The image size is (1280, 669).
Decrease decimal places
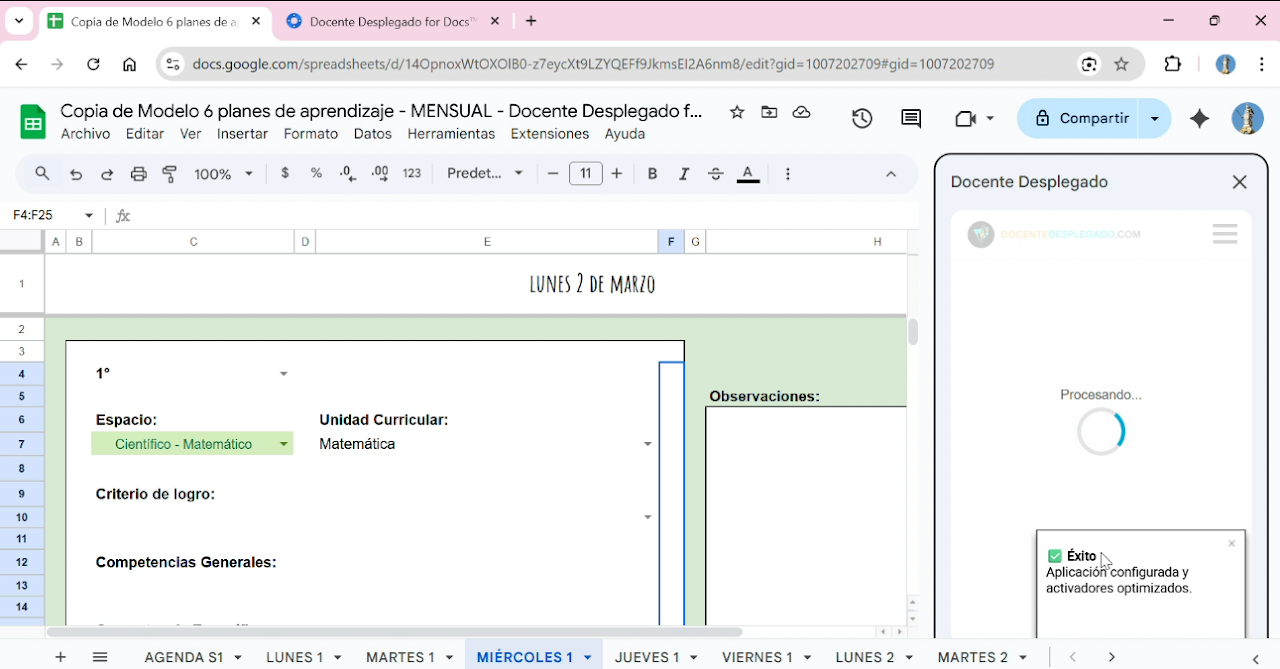click(347, 173)
